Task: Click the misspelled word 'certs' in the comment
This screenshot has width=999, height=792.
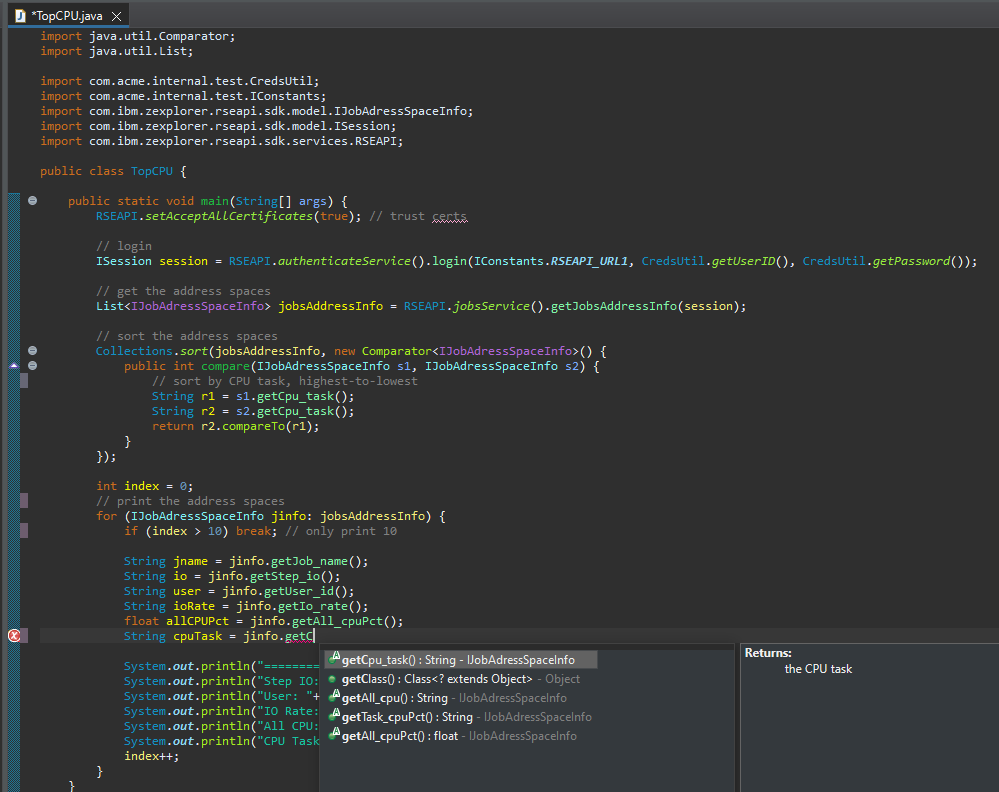Action: (x=449, y=216)
